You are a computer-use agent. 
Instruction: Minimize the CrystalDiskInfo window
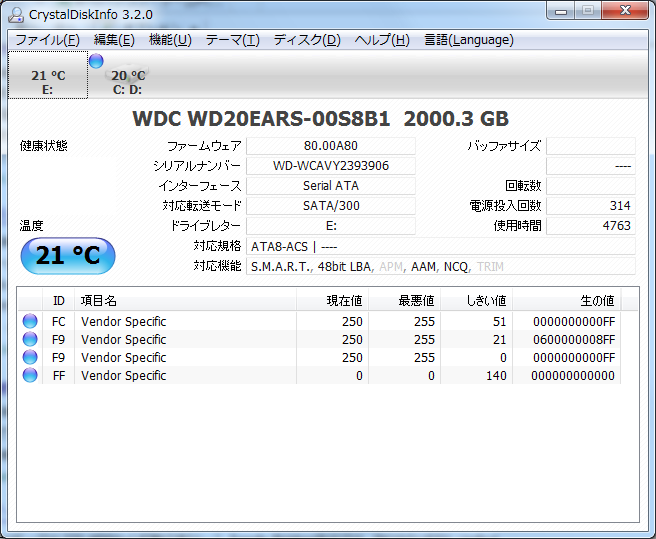click(x=561, y=10)
